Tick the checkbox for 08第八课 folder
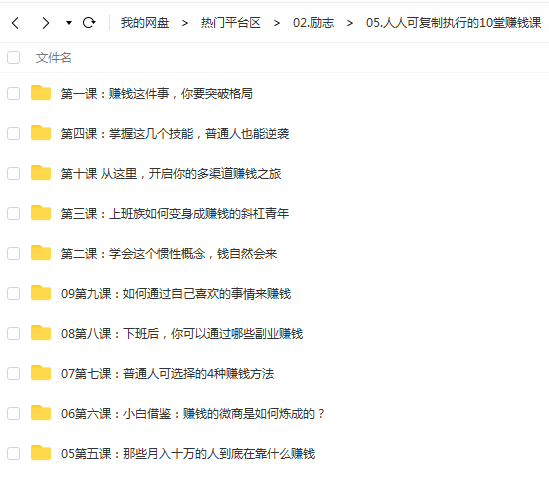This screenshot has width=549, height=478. pyautogui.click(x=14, y=333)
